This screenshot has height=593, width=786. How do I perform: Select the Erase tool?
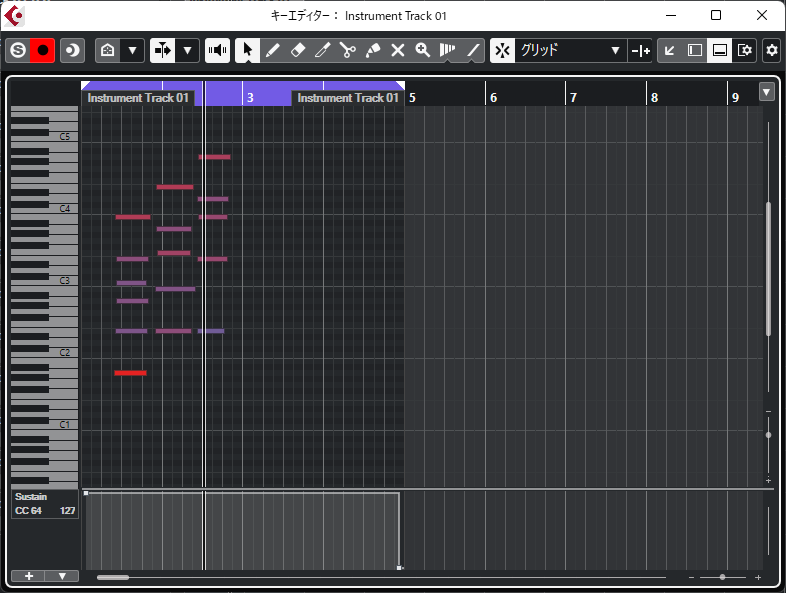tap(297, 50)
